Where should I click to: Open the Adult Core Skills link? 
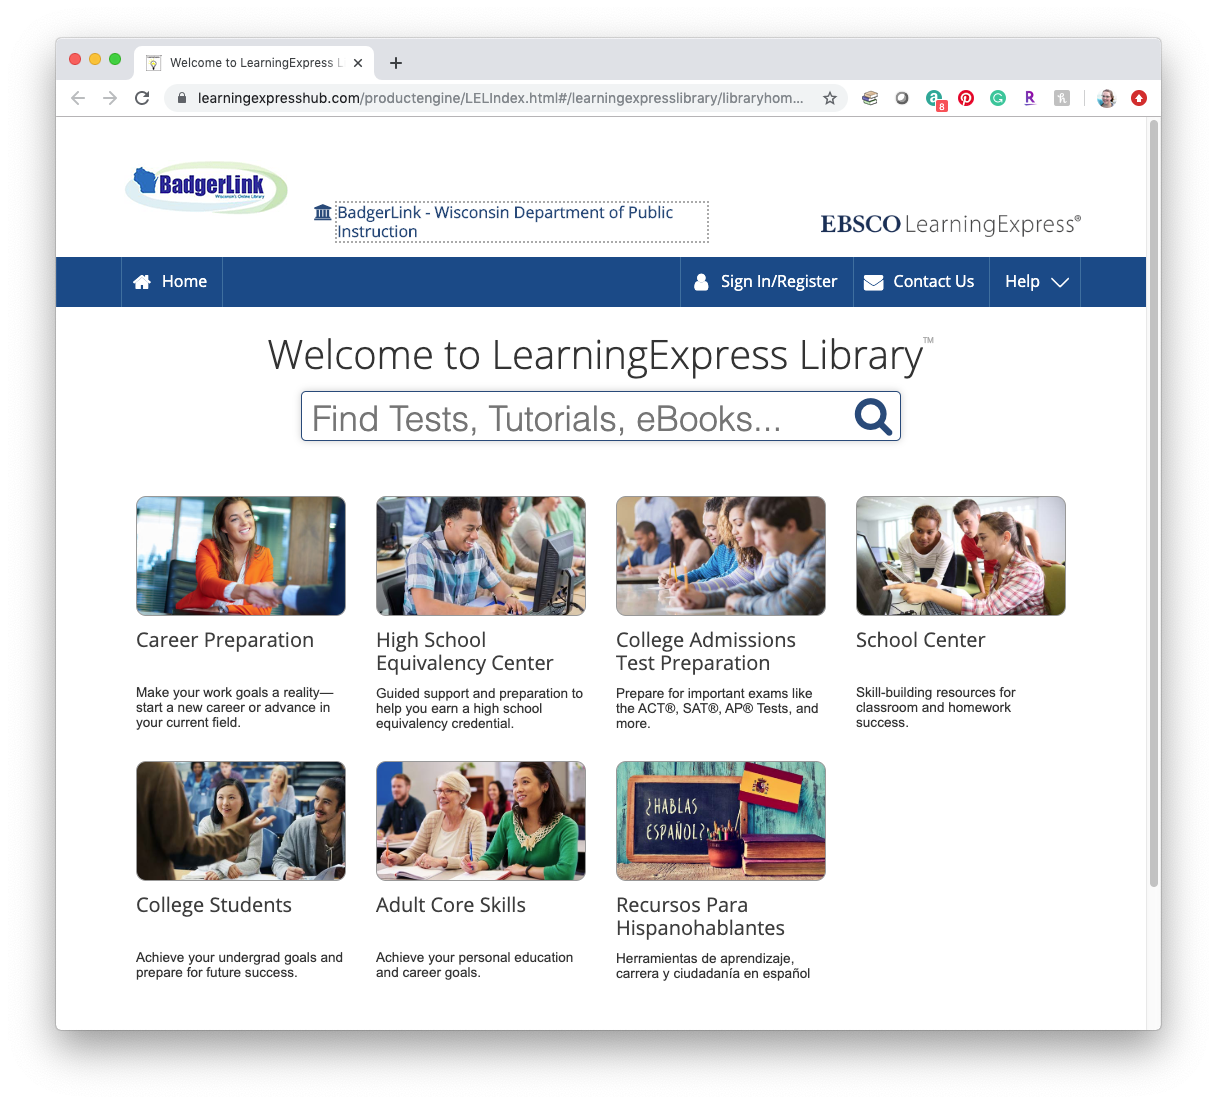click(451, 905)
